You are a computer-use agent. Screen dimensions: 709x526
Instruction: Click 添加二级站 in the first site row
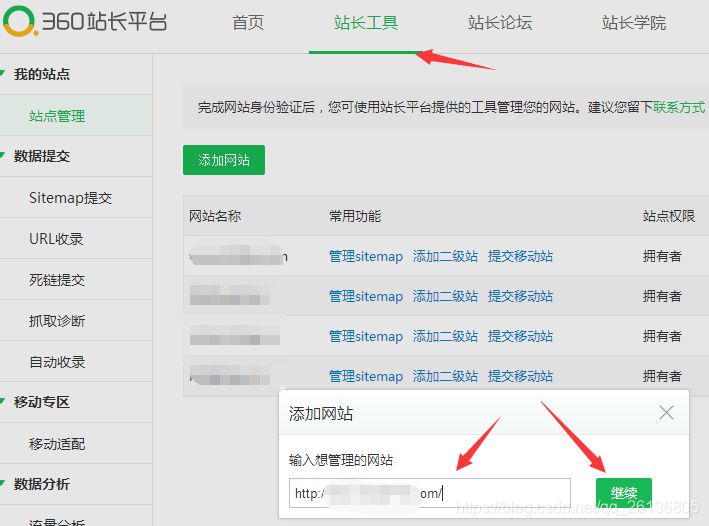(445, 256)
